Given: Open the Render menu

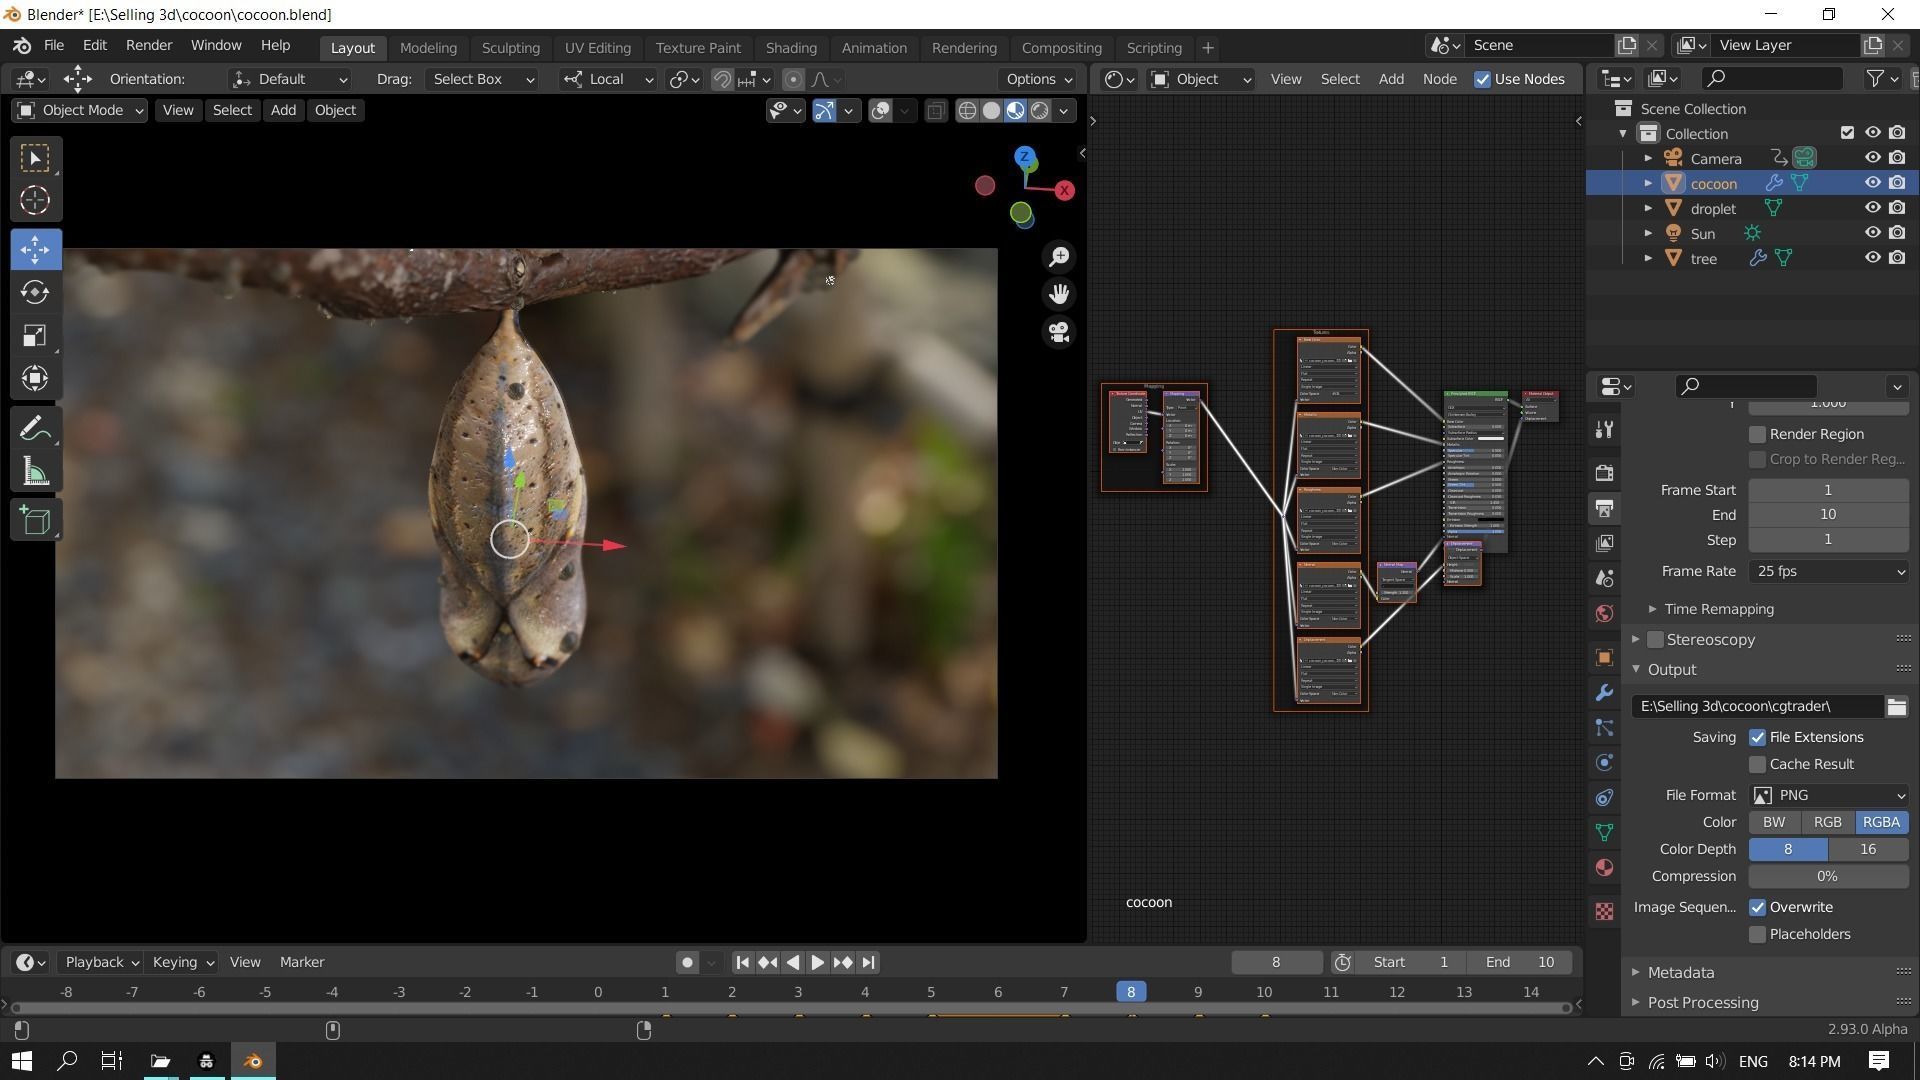Looking at the screenshot, I should [x=149, y=46].
